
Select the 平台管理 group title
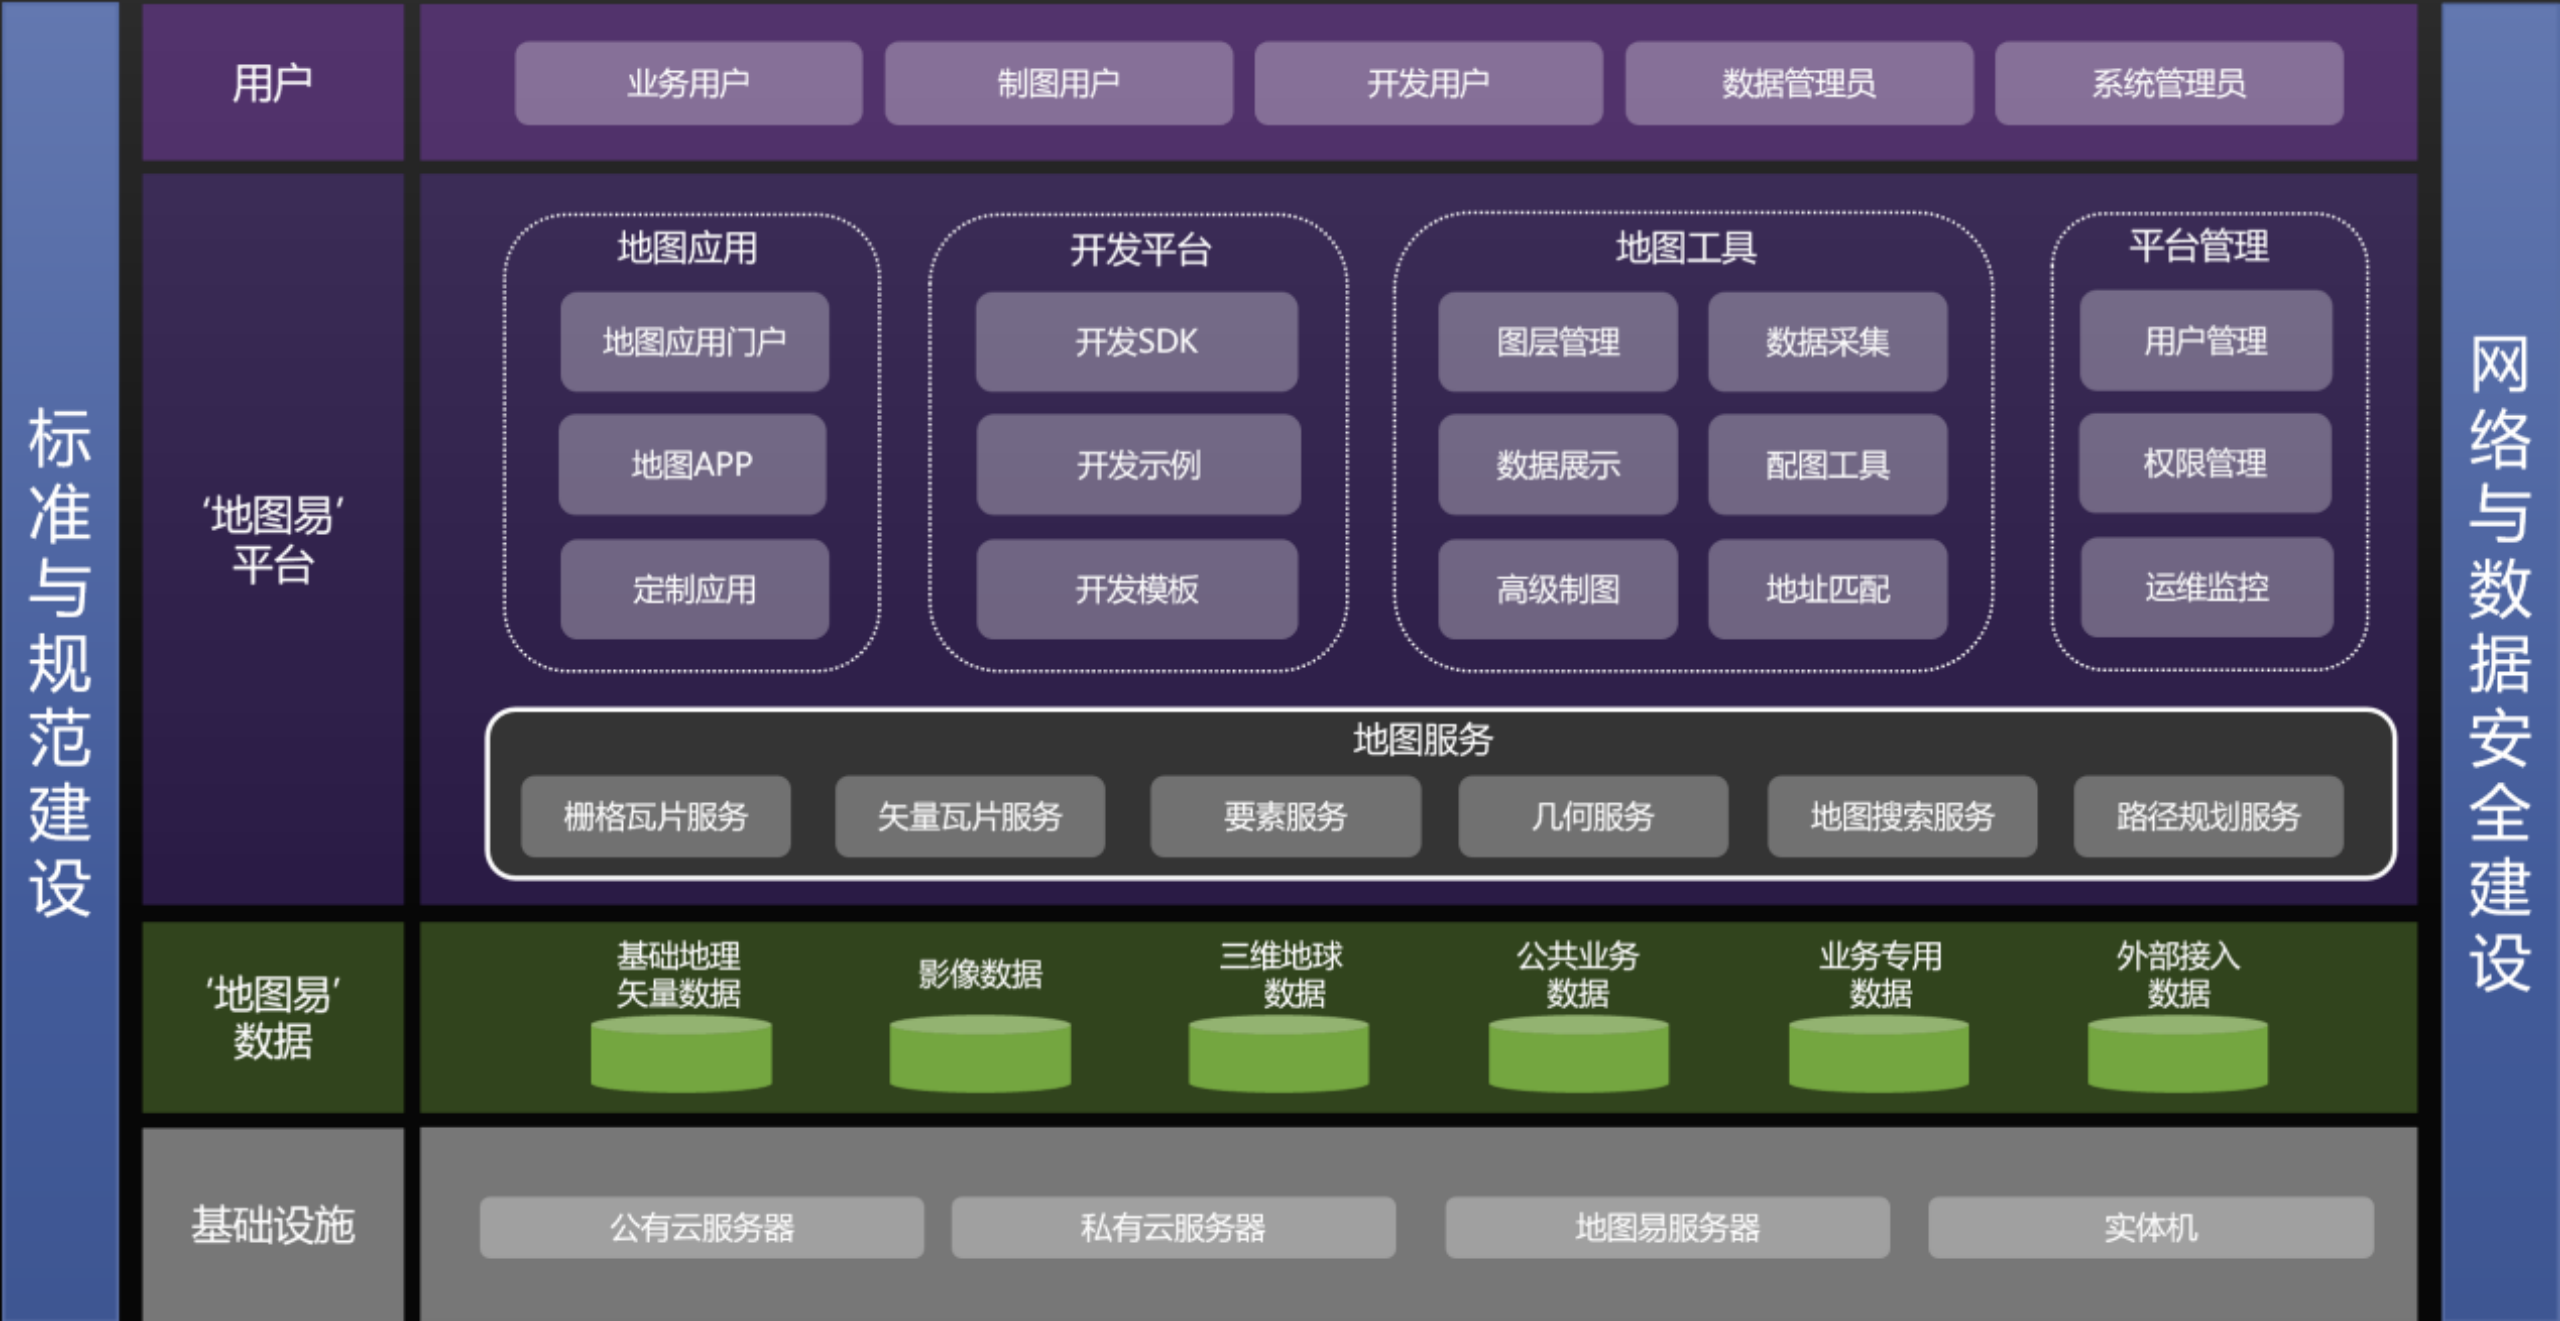[x=2198, y=246]
